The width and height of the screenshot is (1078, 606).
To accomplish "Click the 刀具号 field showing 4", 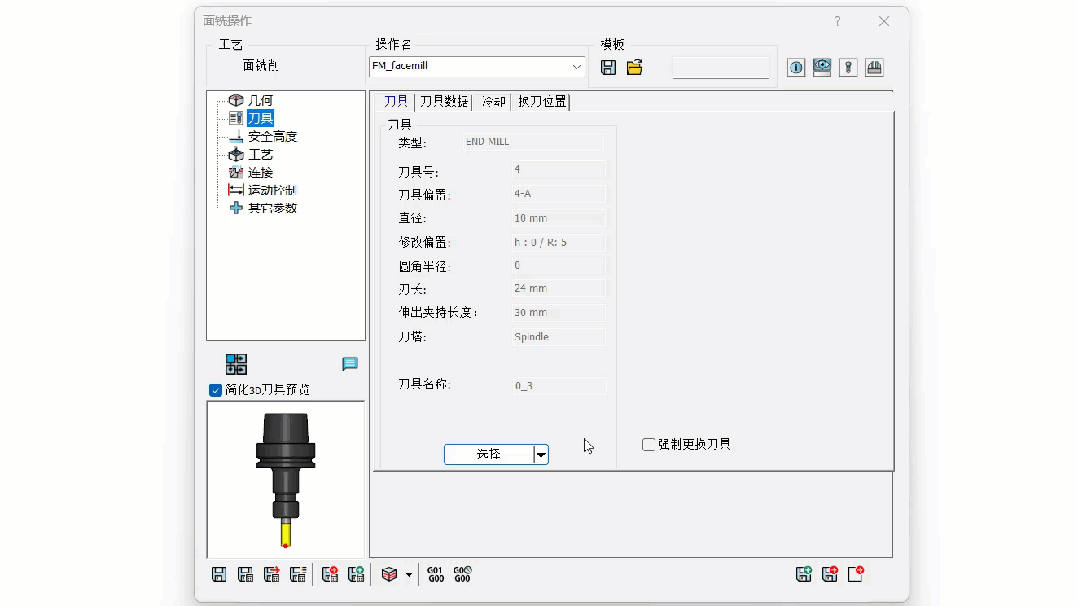I will click(x=559, y=169).
